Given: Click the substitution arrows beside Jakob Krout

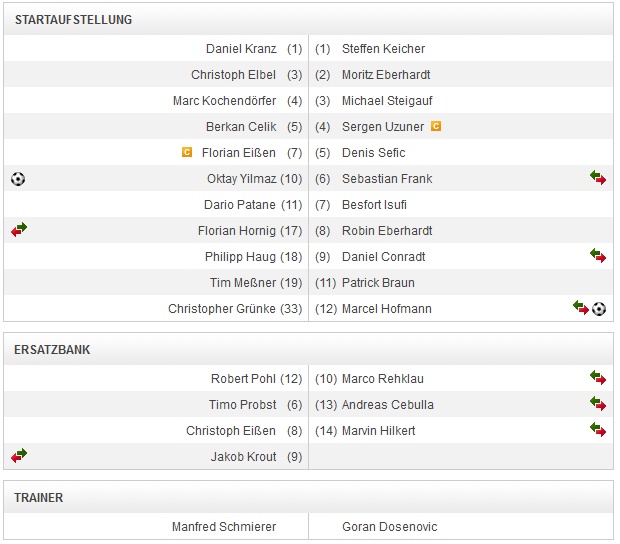Looking at the screenshot, I should (19, 457).
